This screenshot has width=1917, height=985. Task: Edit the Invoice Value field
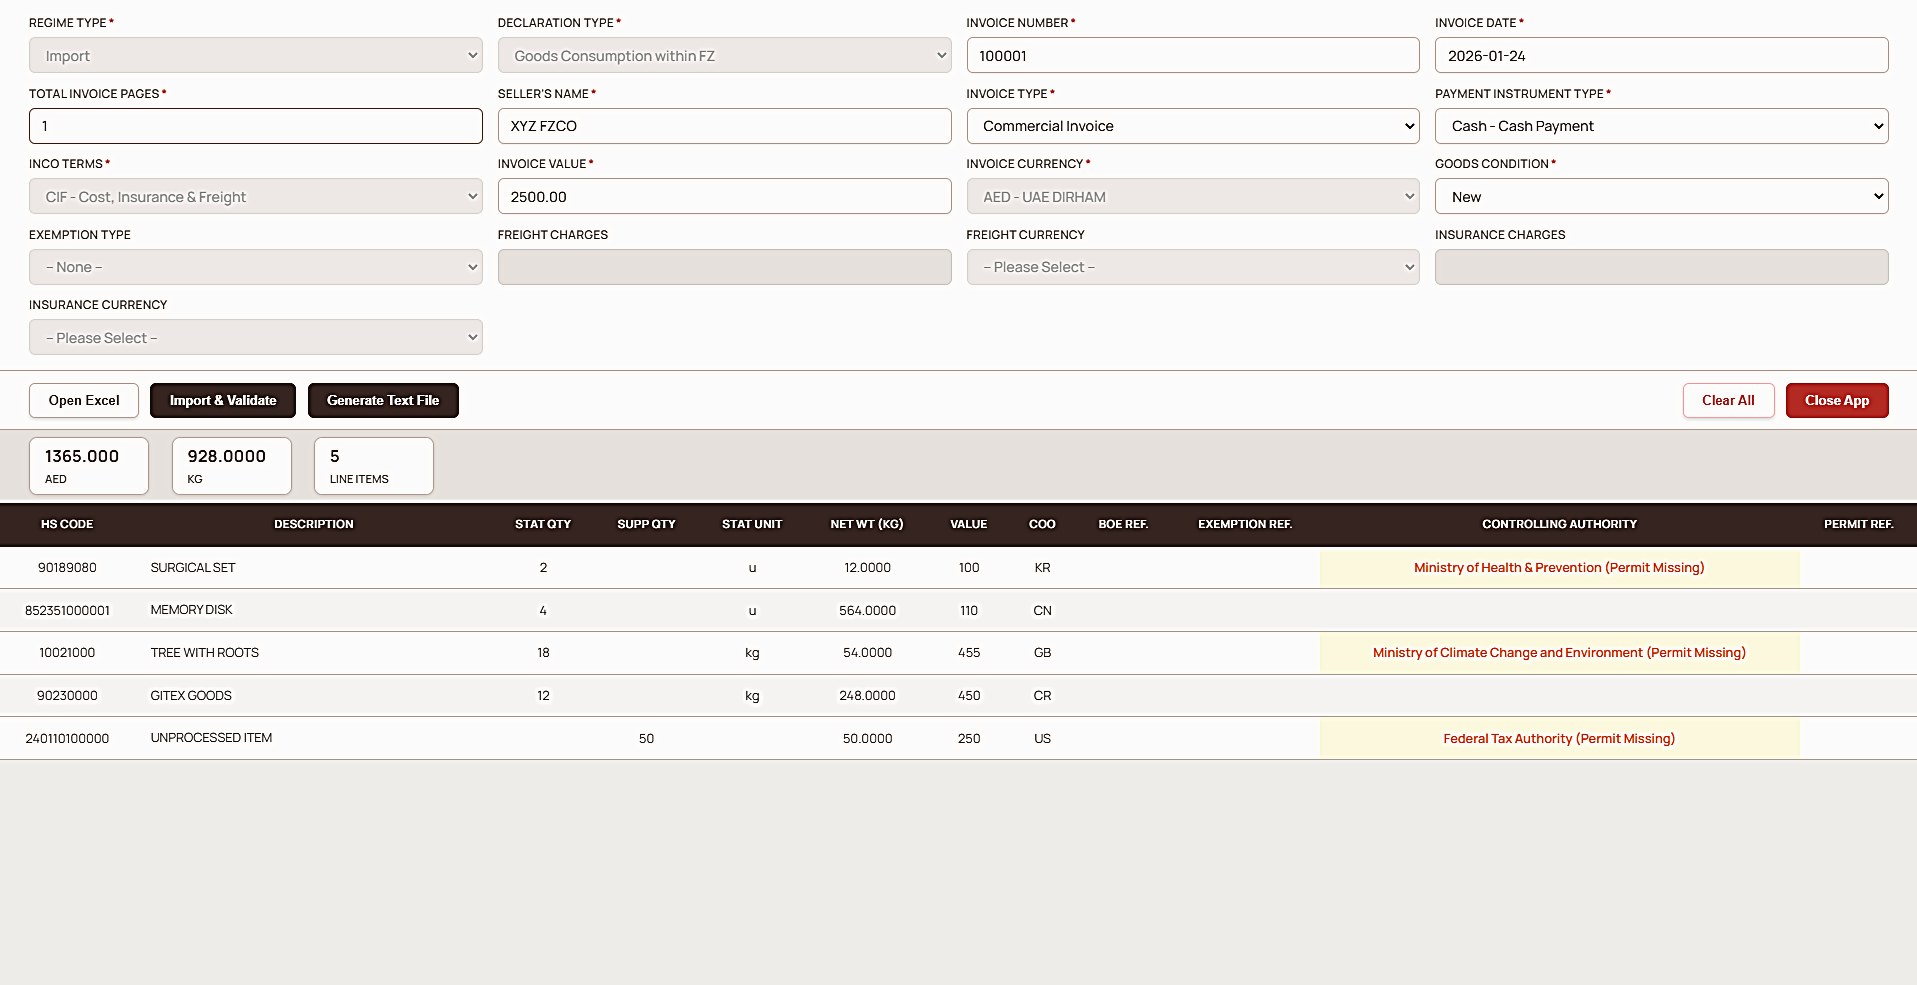(723, 197)
